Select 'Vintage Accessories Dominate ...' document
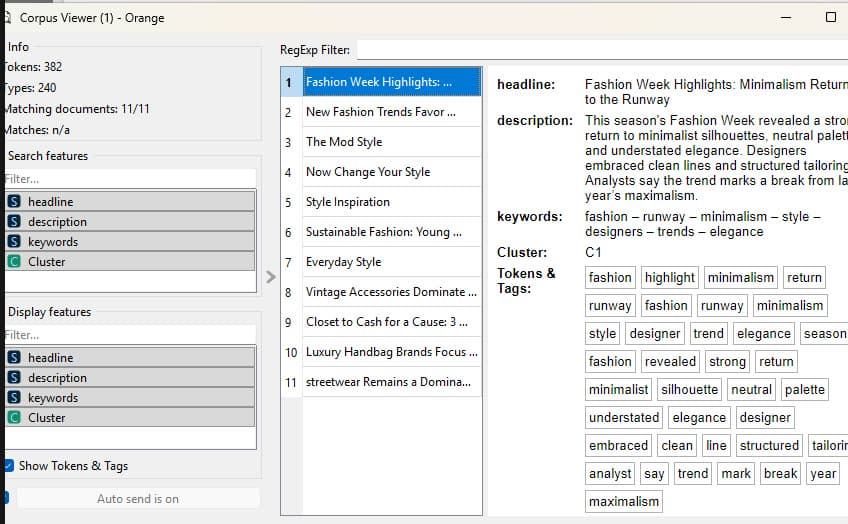848x524 pixels. pyautogui.click(x=391, y=292)
